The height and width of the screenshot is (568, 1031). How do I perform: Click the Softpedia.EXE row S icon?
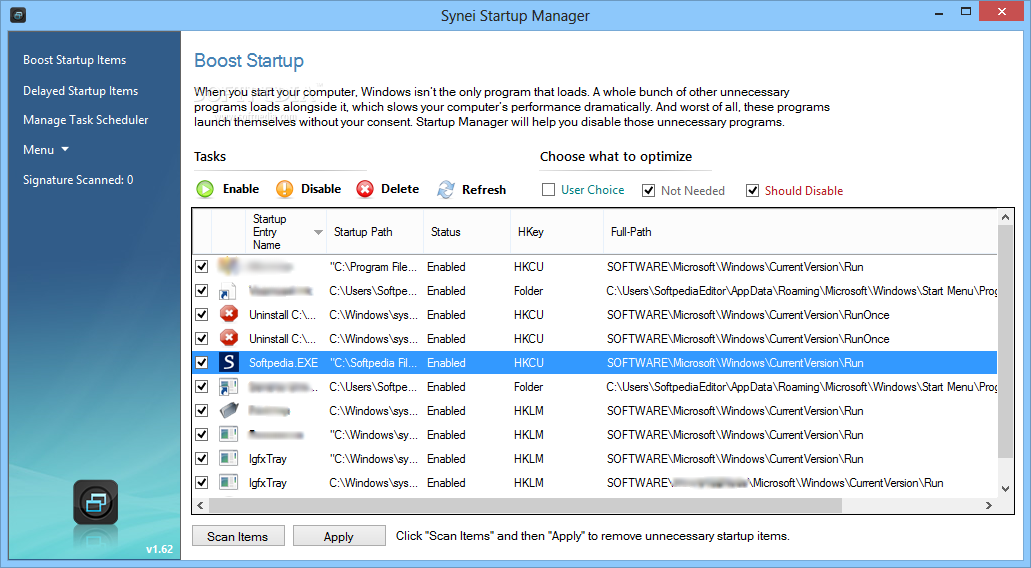click(x=228, y=363)
